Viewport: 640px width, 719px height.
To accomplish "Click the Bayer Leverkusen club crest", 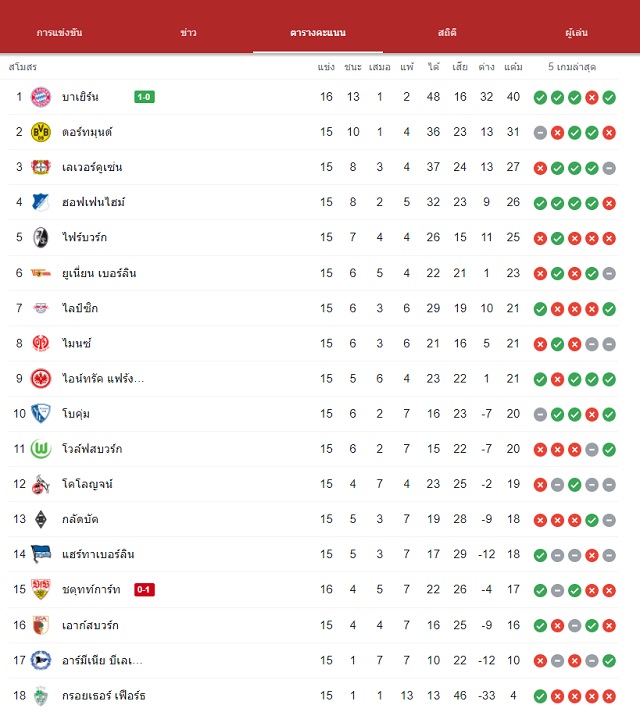I will coord(40,167).
